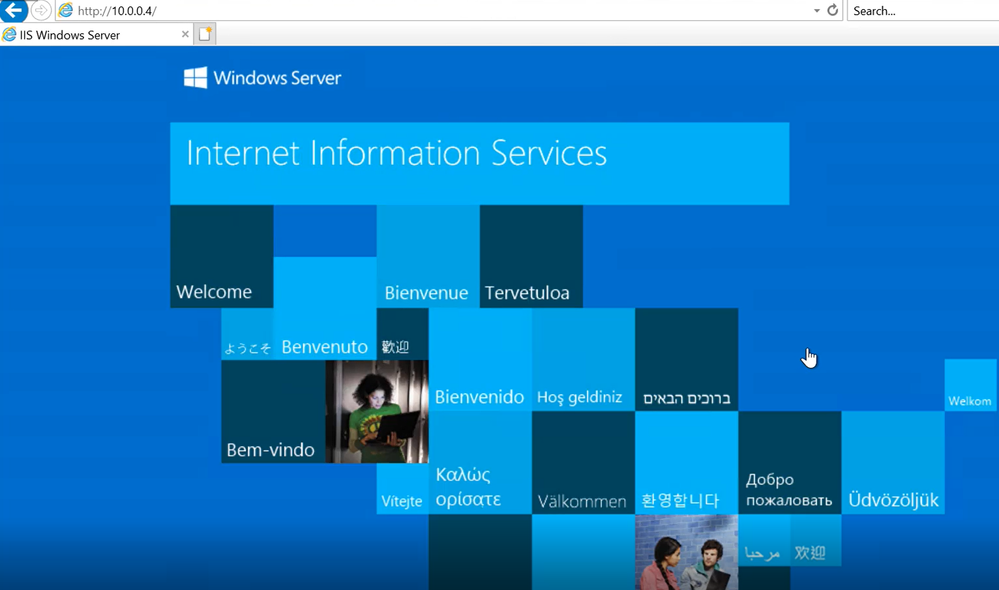Click the Bienvenido tile
This screenshot has height=590, width=999.
pos(480,360)
